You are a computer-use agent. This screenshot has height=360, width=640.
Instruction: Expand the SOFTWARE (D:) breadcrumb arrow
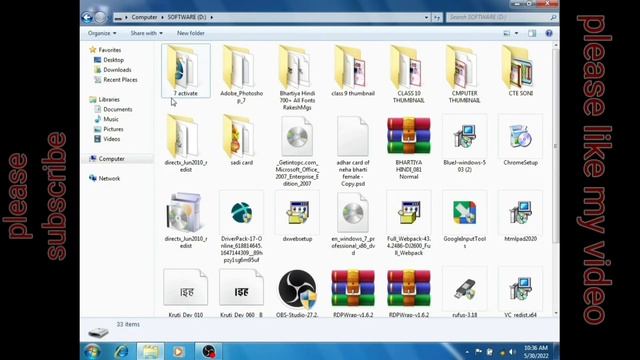point(211,17)
